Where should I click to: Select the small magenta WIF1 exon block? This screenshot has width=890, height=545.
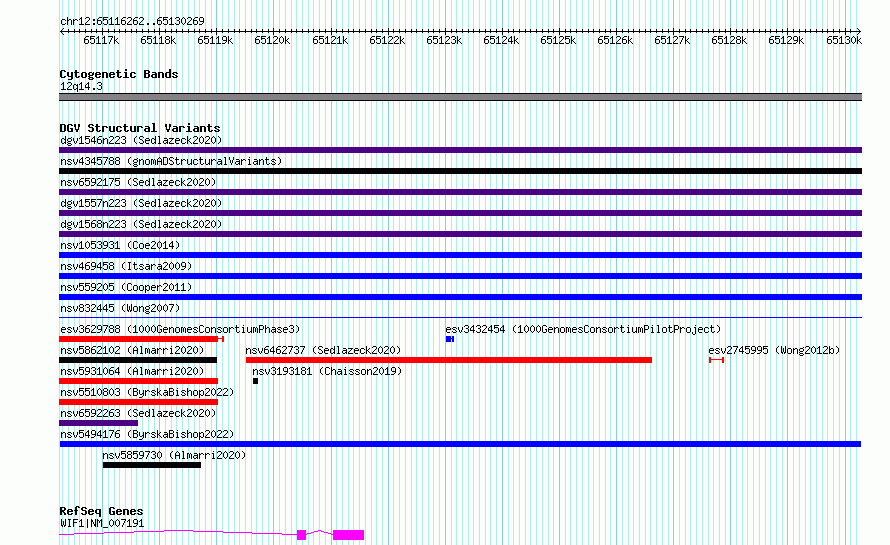(301, 535)
